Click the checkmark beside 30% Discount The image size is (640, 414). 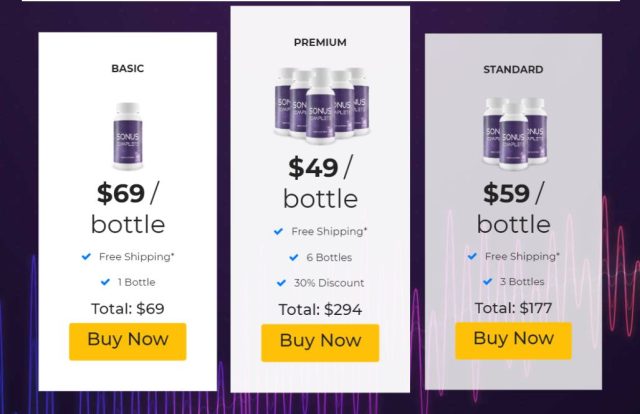(281, 283)
